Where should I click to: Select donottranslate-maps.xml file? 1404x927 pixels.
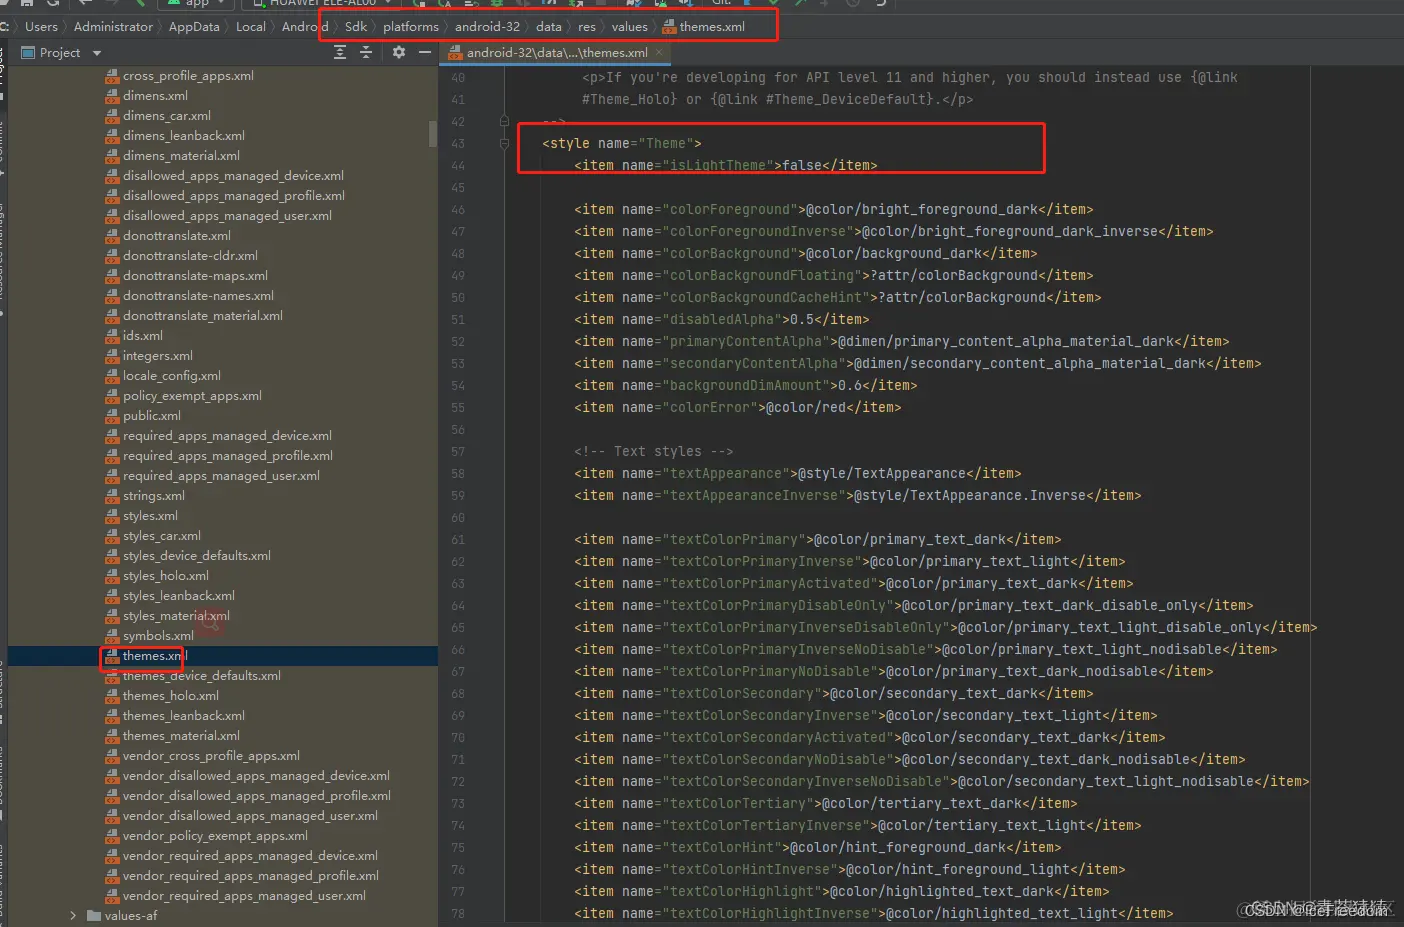(x=195, y=276)
